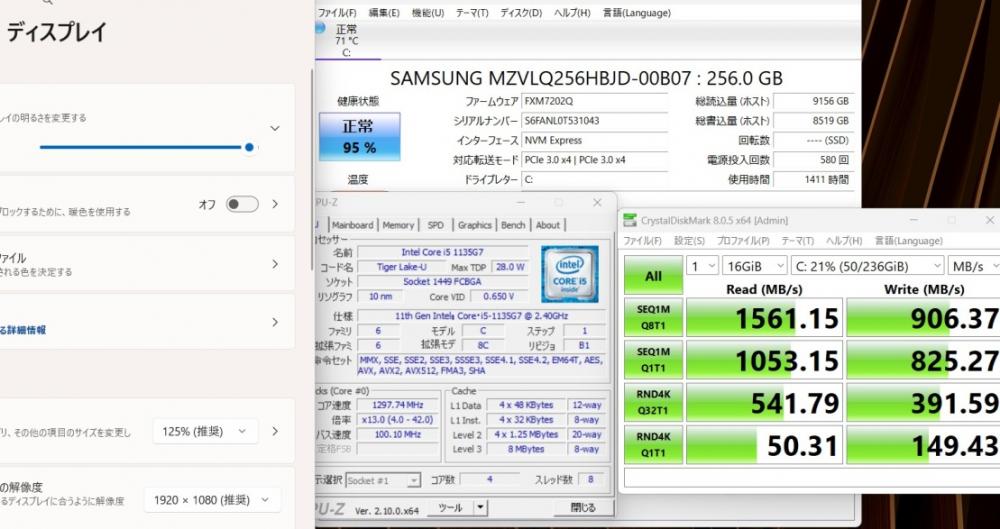
Task: Open 言語(Language) menu in CrystalDiskMark
Action: coord(908,241)
